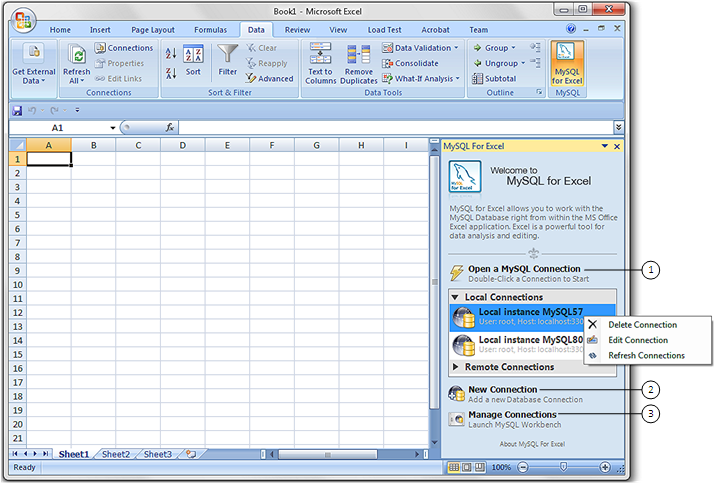The height and width of the screenshot is (483, 715).
Task: Click Hide Detail outline icon
Action: [535, 62]
